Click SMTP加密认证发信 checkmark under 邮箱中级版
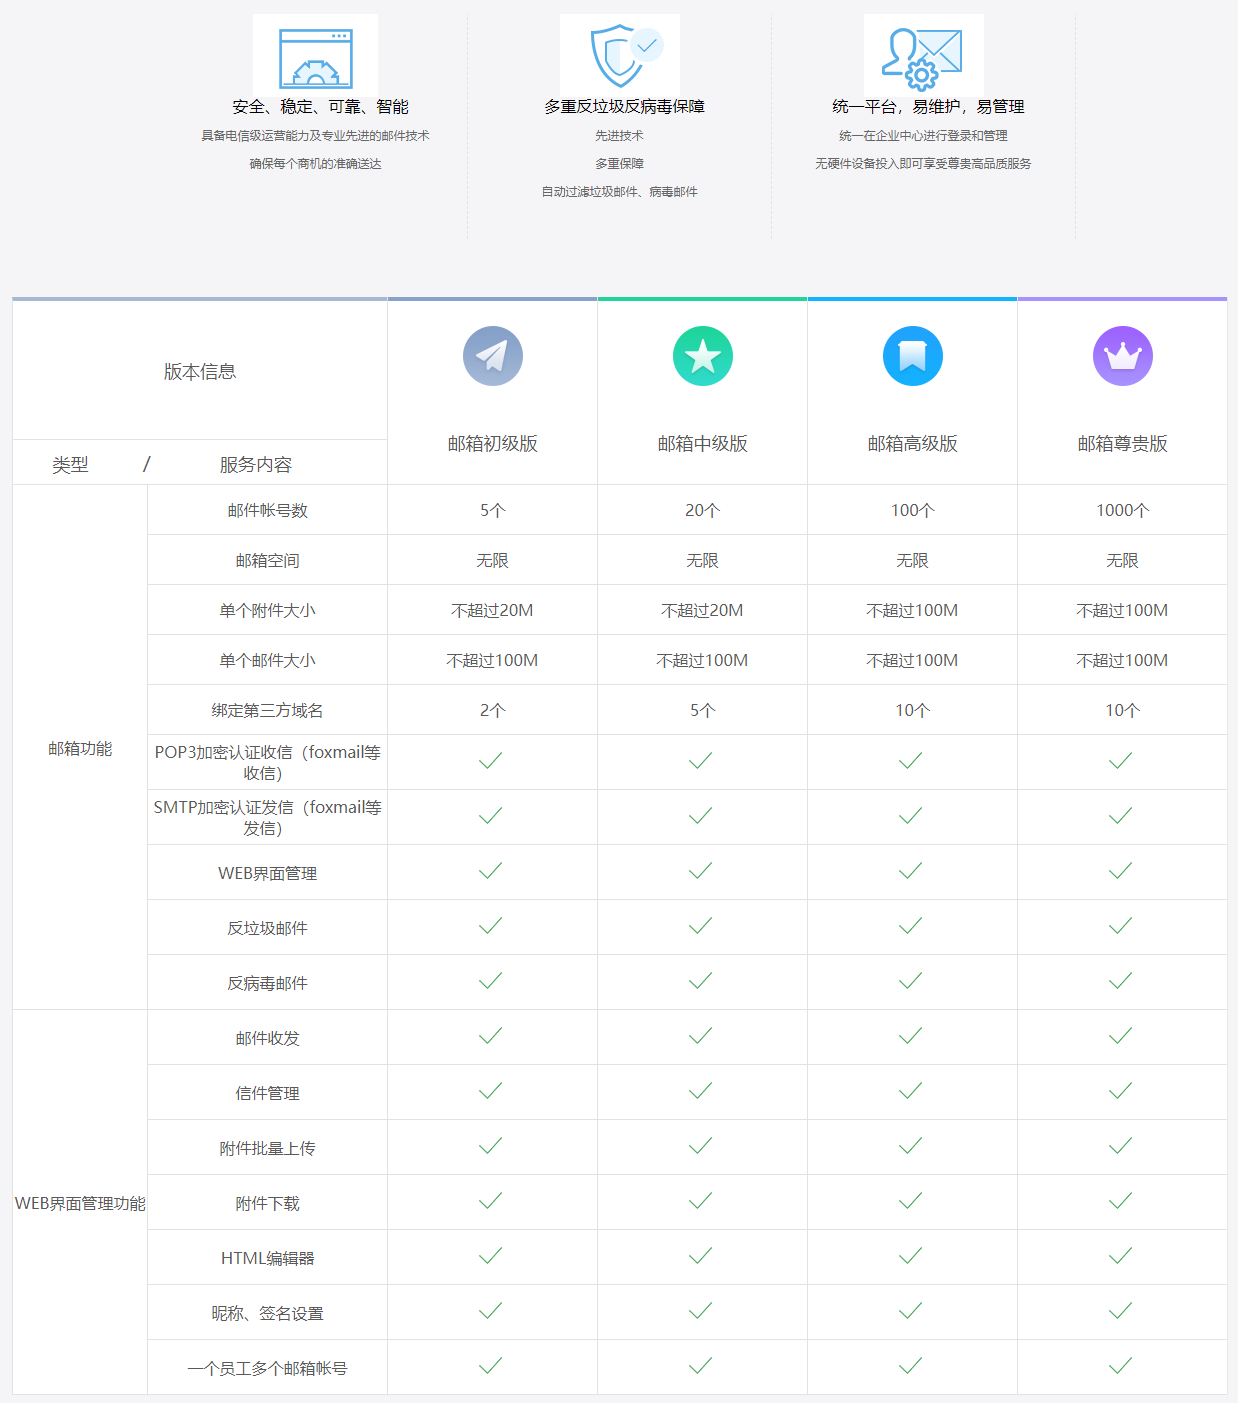Viewport: 1238px width, 1403px height. click(x=701, y=816)
